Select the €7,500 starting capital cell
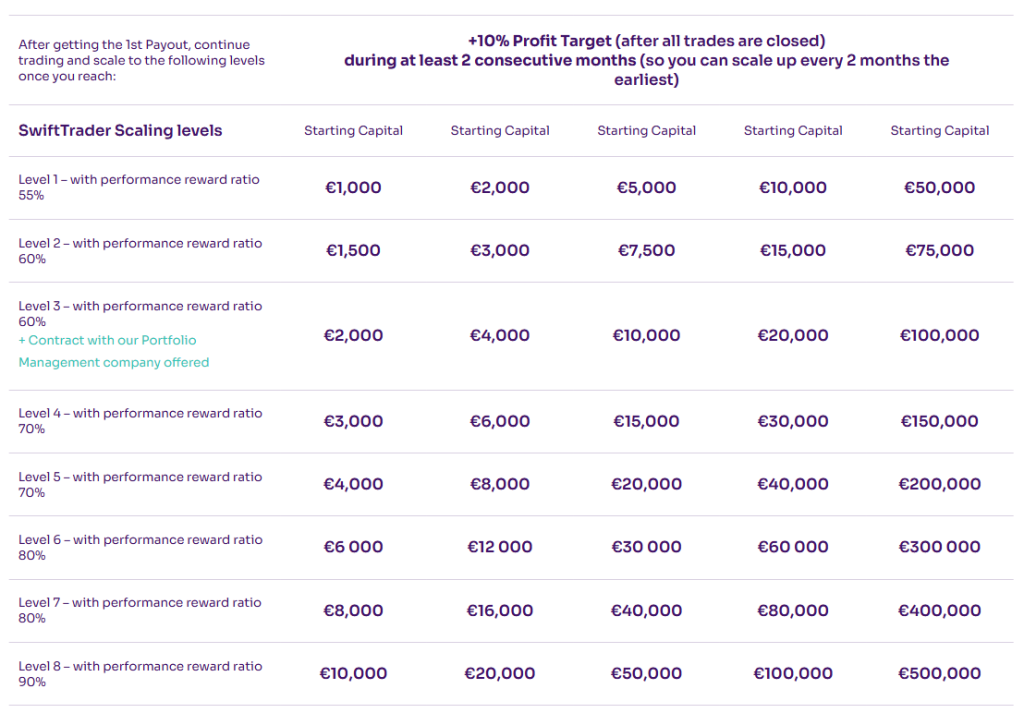The width and height of the screenshot is (1024, 713). [x=647, y=251]
